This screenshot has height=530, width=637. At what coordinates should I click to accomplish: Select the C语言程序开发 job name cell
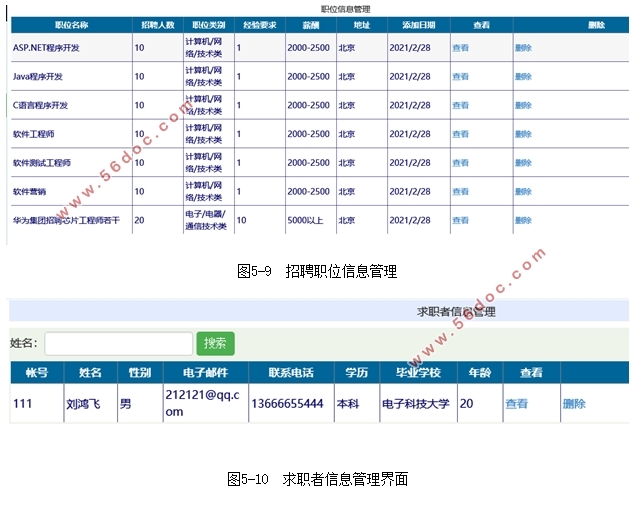pyautogui.click(x=72, y=106)
